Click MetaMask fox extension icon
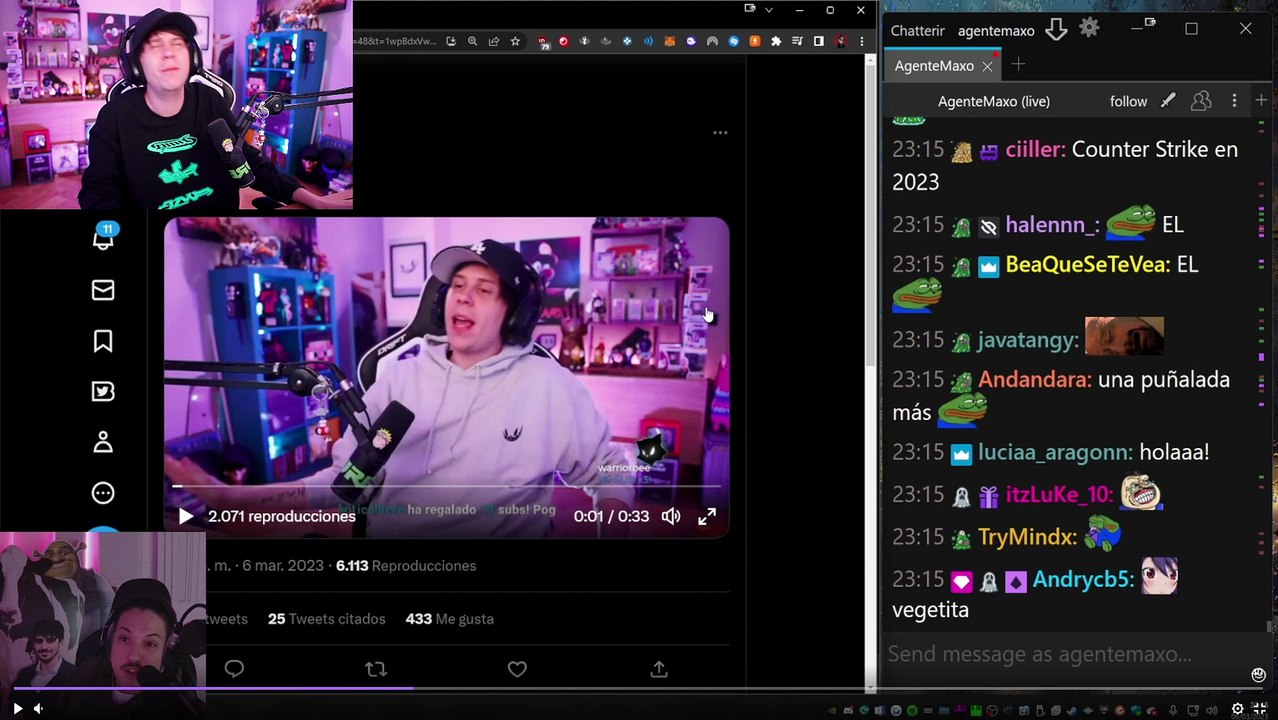1278x720 pixels. pyautogui.click(x=669, y=41)
